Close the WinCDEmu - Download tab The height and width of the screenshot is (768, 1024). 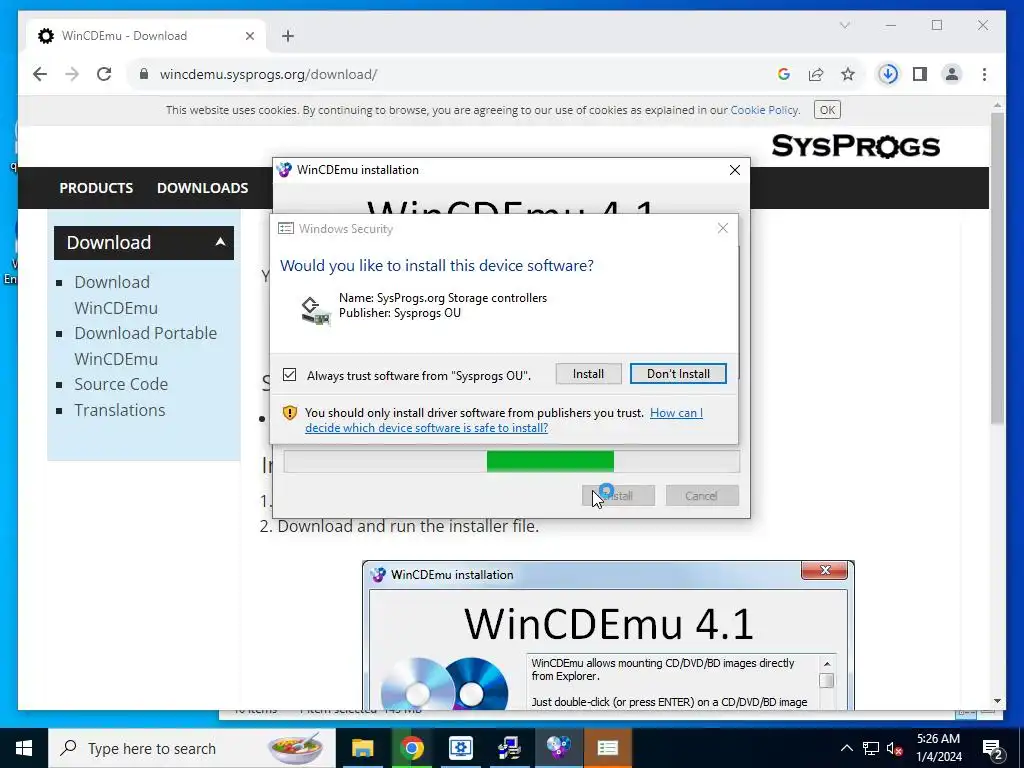point(249,36)
